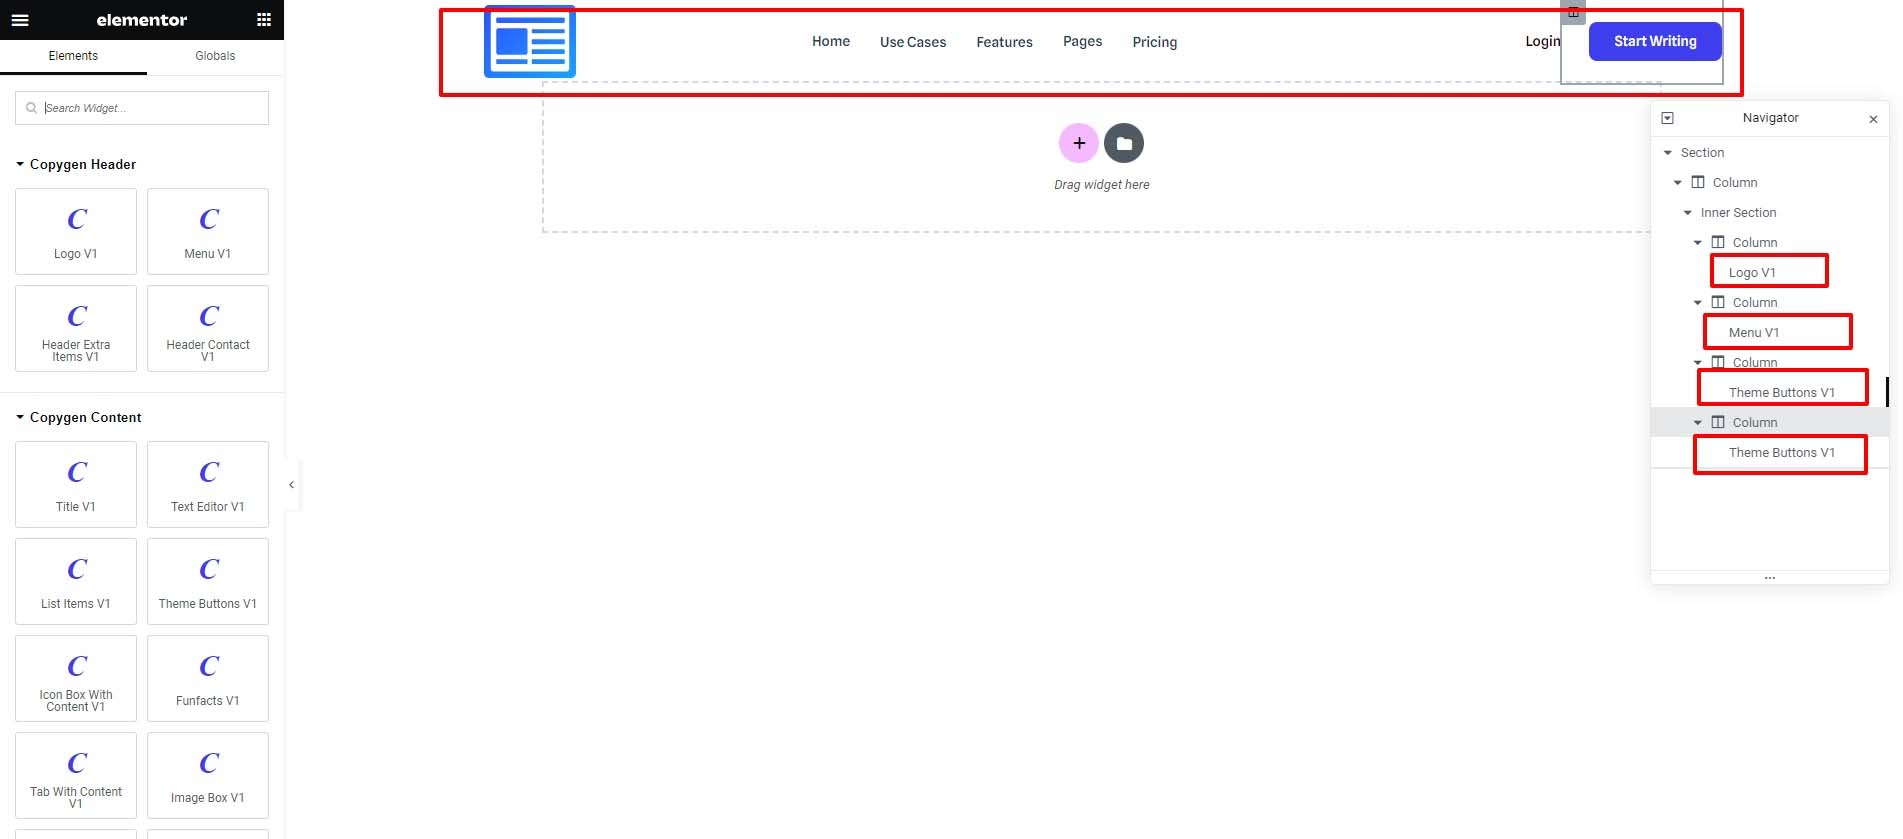The height and width of the screenshot is (839, 1903).
Task: Select the Header Contact V1 widget
Action: pyautogui.click(x=208, y=328)
